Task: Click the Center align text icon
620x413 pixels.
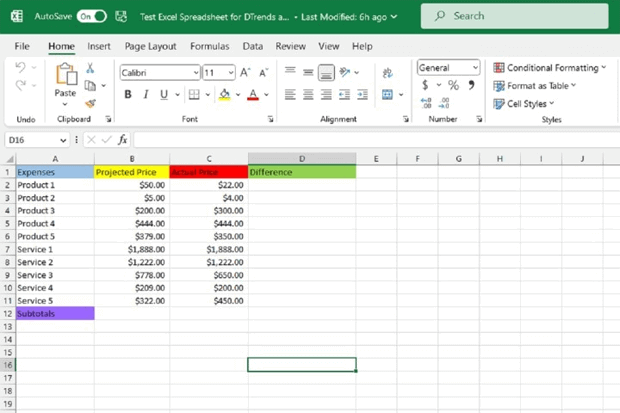Action: [x=307, y=95]
